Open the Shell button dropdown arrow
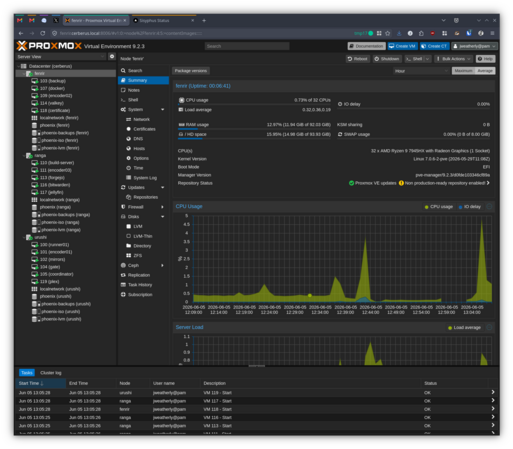The height and width of the screenshot is (449, 513). pos(427,59)
